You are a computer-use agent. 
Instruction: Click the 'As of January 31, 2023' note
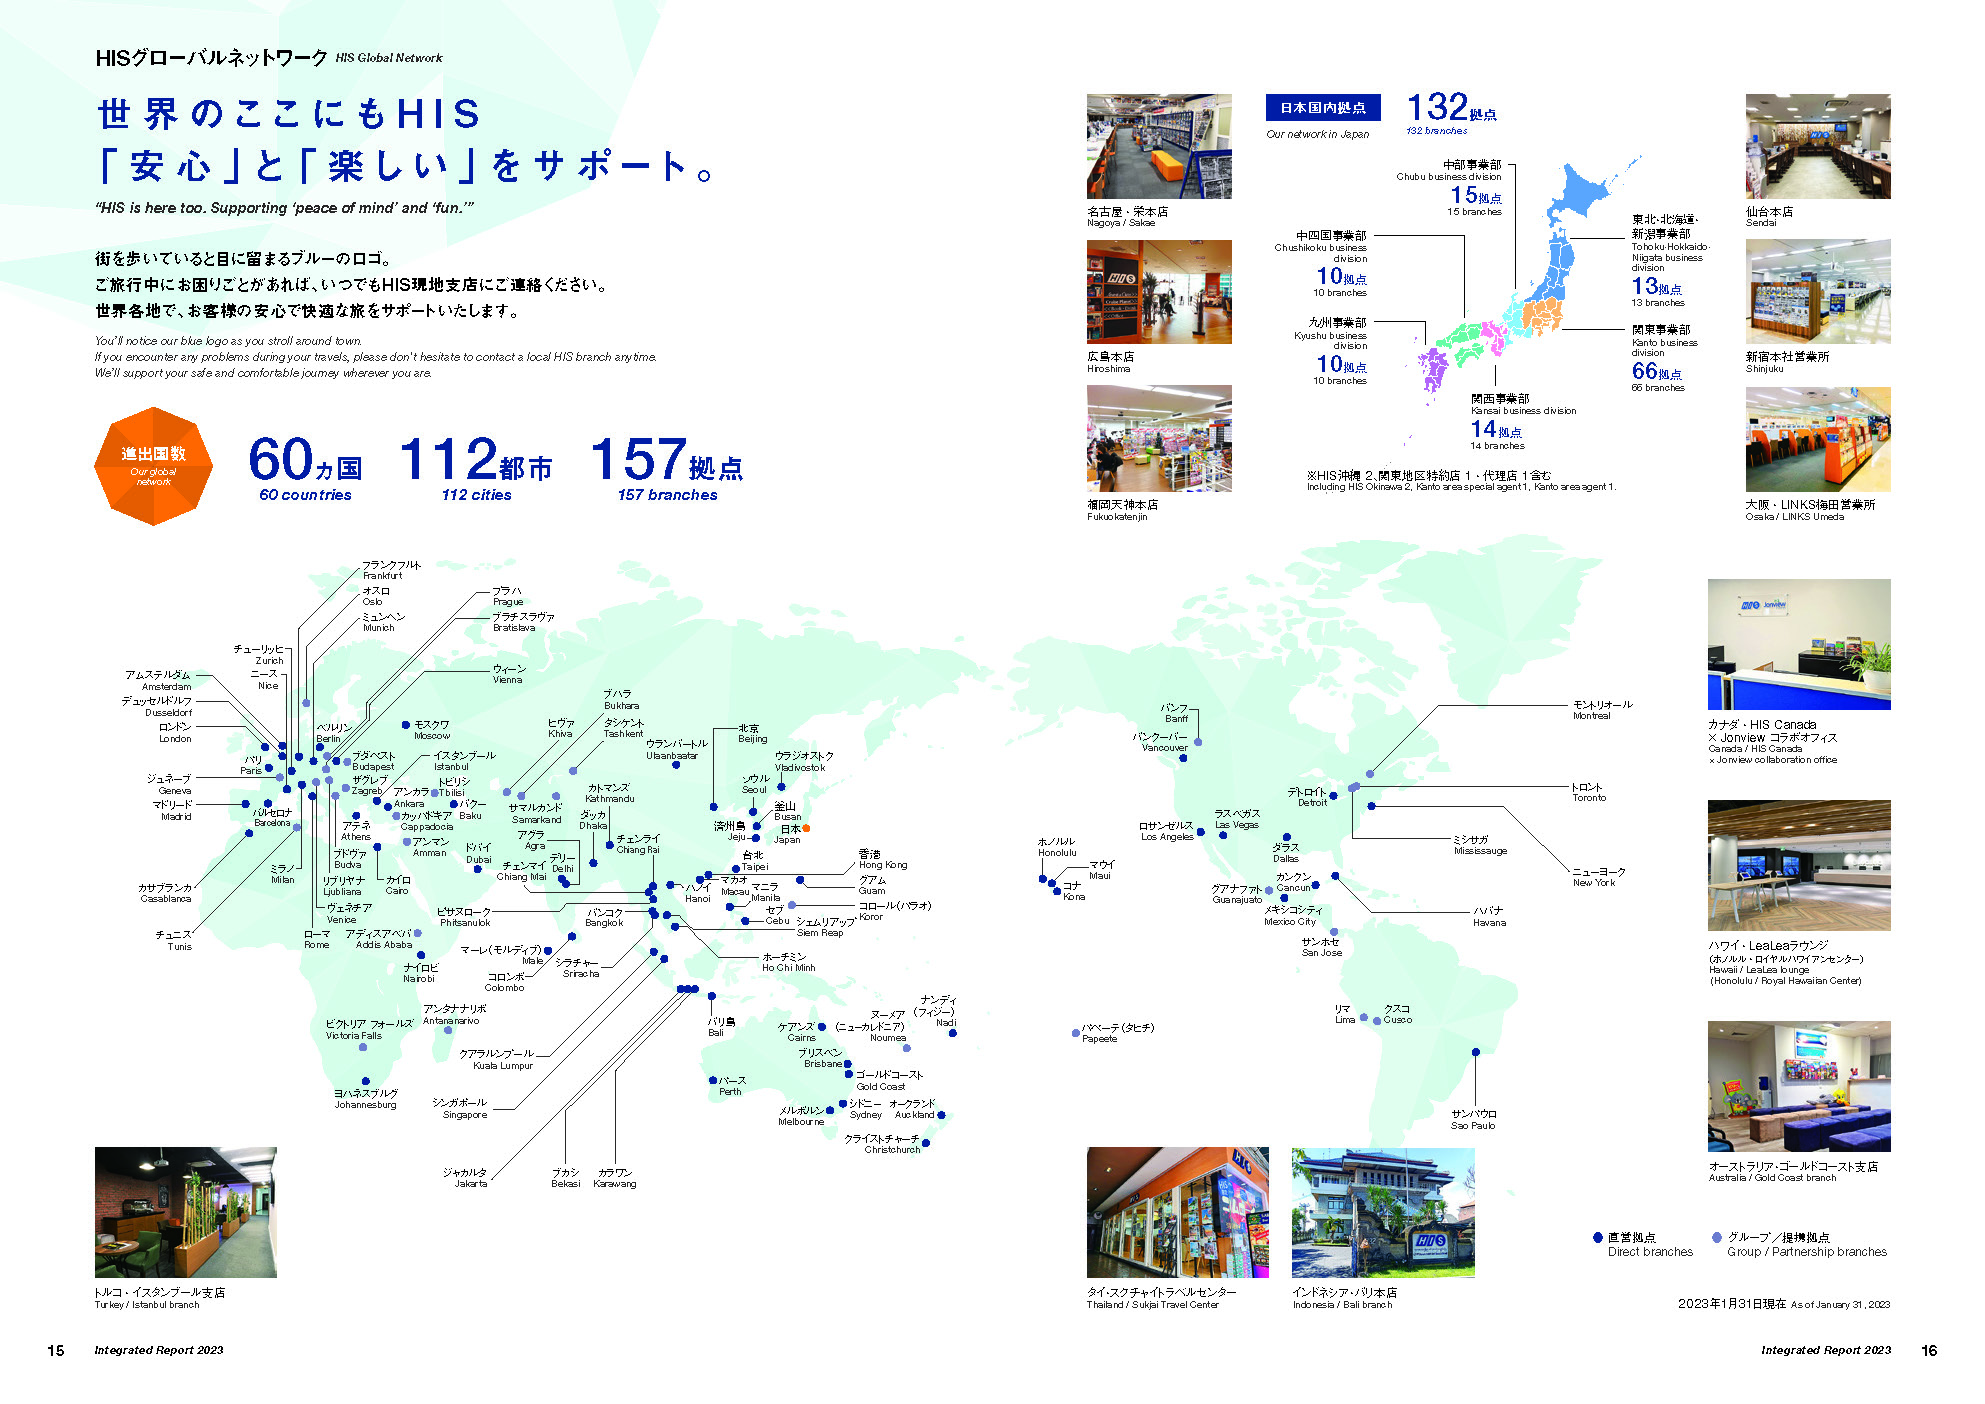1840,1304
